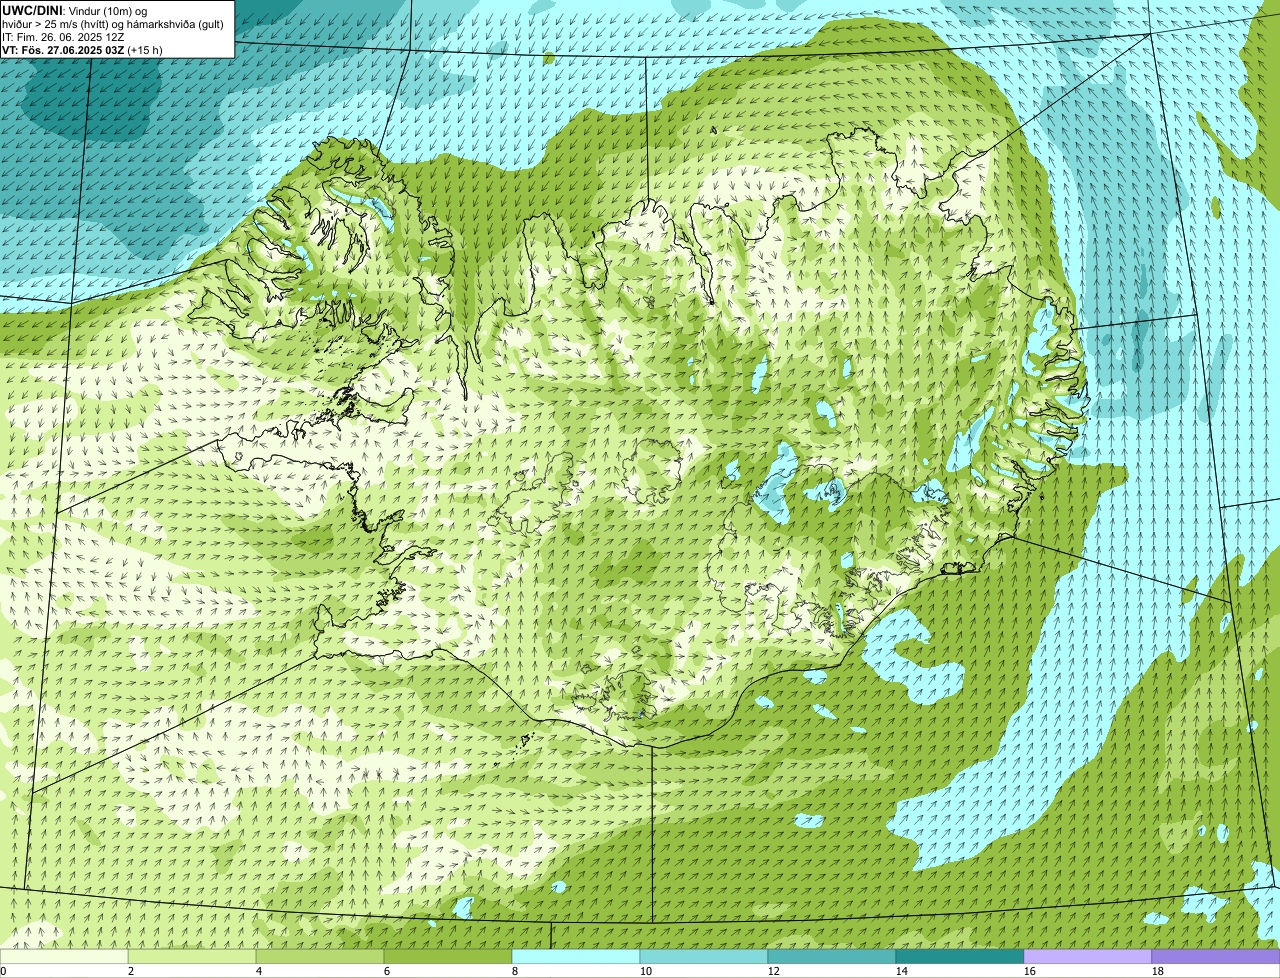Image resolution: width=1280 pixels, height=978 pixels.
Task: Click the color scale label 12
Action: [774, 971]
